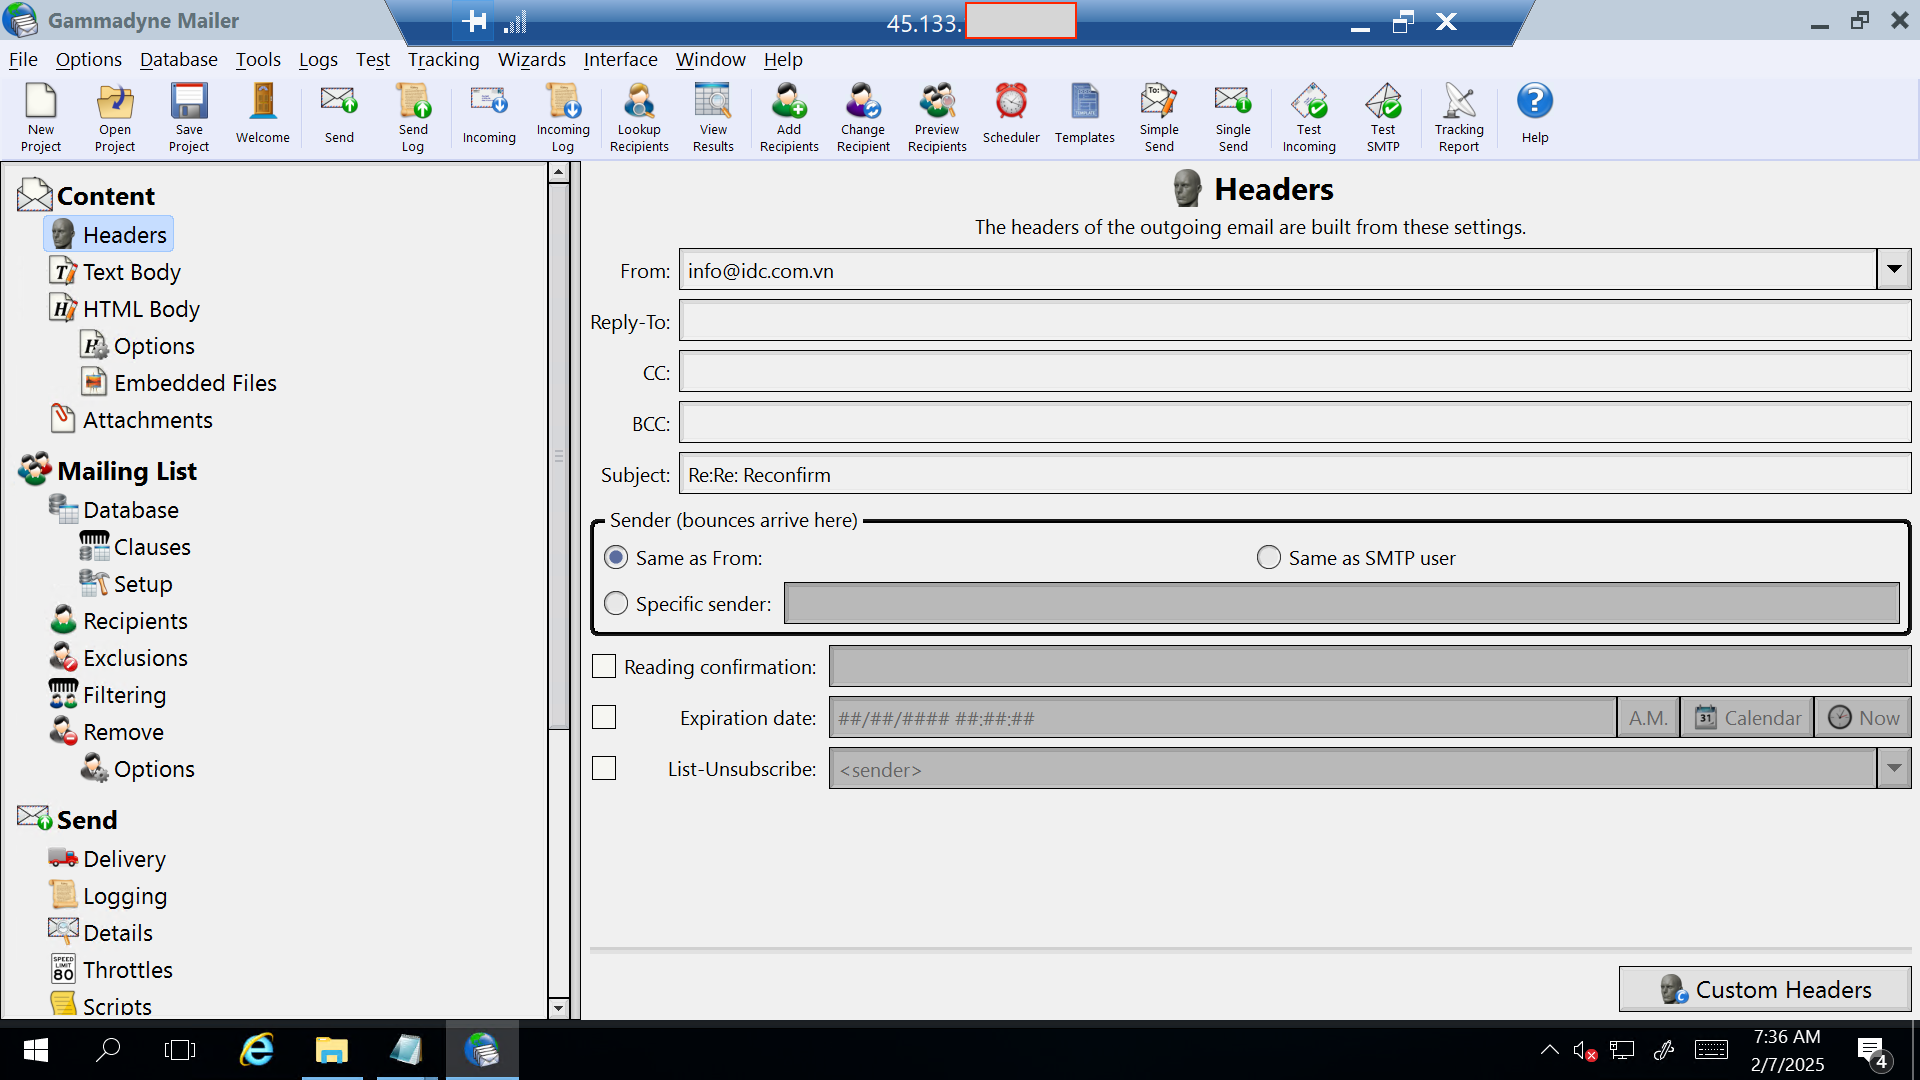The image size is (1920, 1080).
Task: Open Internet Explorer from the taskbar
Action: [257, 1050]
